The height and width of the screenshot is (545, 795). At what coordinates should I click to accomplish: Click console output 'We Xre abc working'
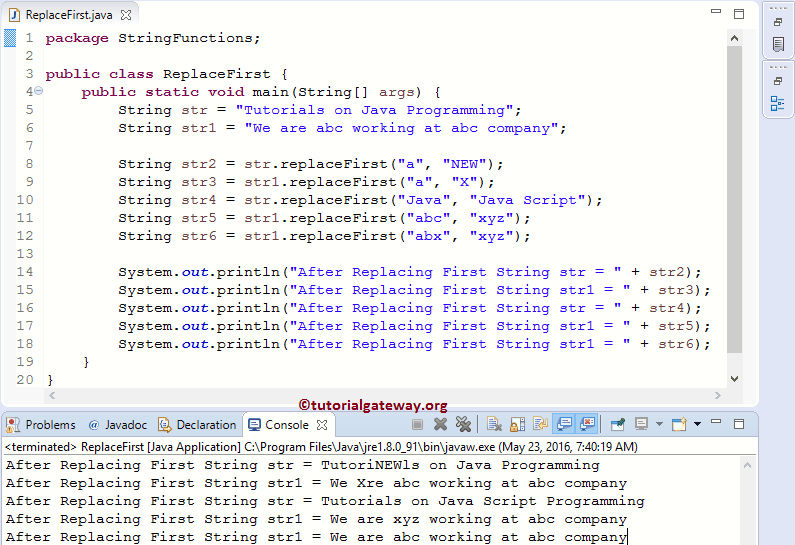[x=316, y=483]
